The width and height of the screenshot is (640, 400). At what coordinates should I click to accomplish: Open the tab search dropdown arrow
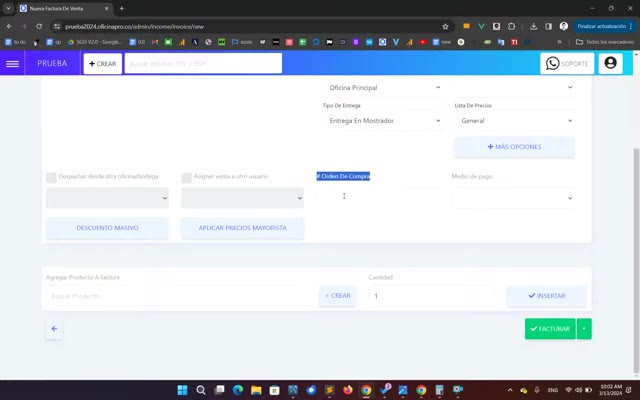tap(8, 8)
